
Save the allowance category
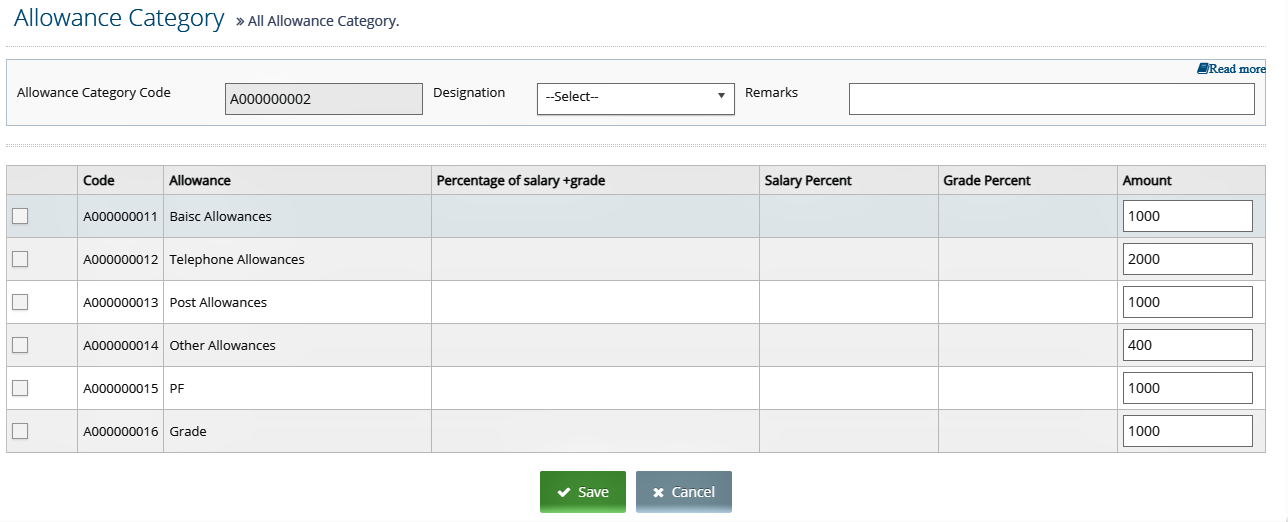tap(583, 492)
